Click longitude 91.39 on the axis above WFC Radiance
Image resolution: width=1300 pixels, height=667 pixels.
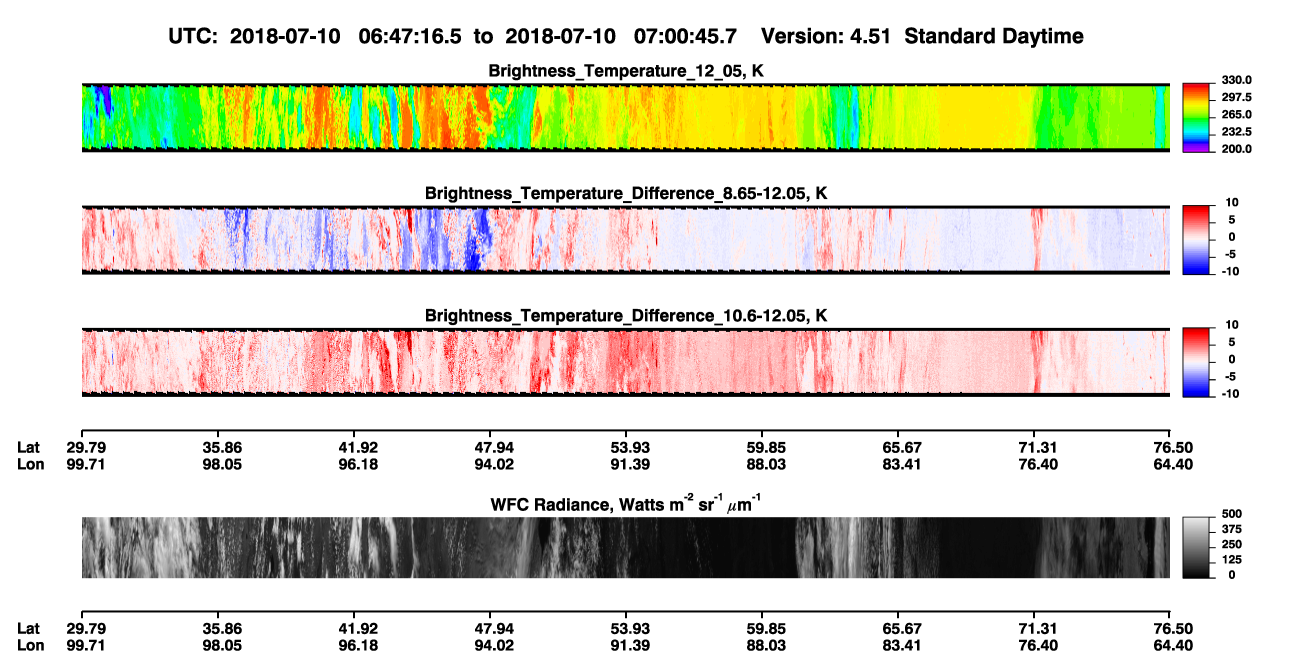(x=625, y=463)
